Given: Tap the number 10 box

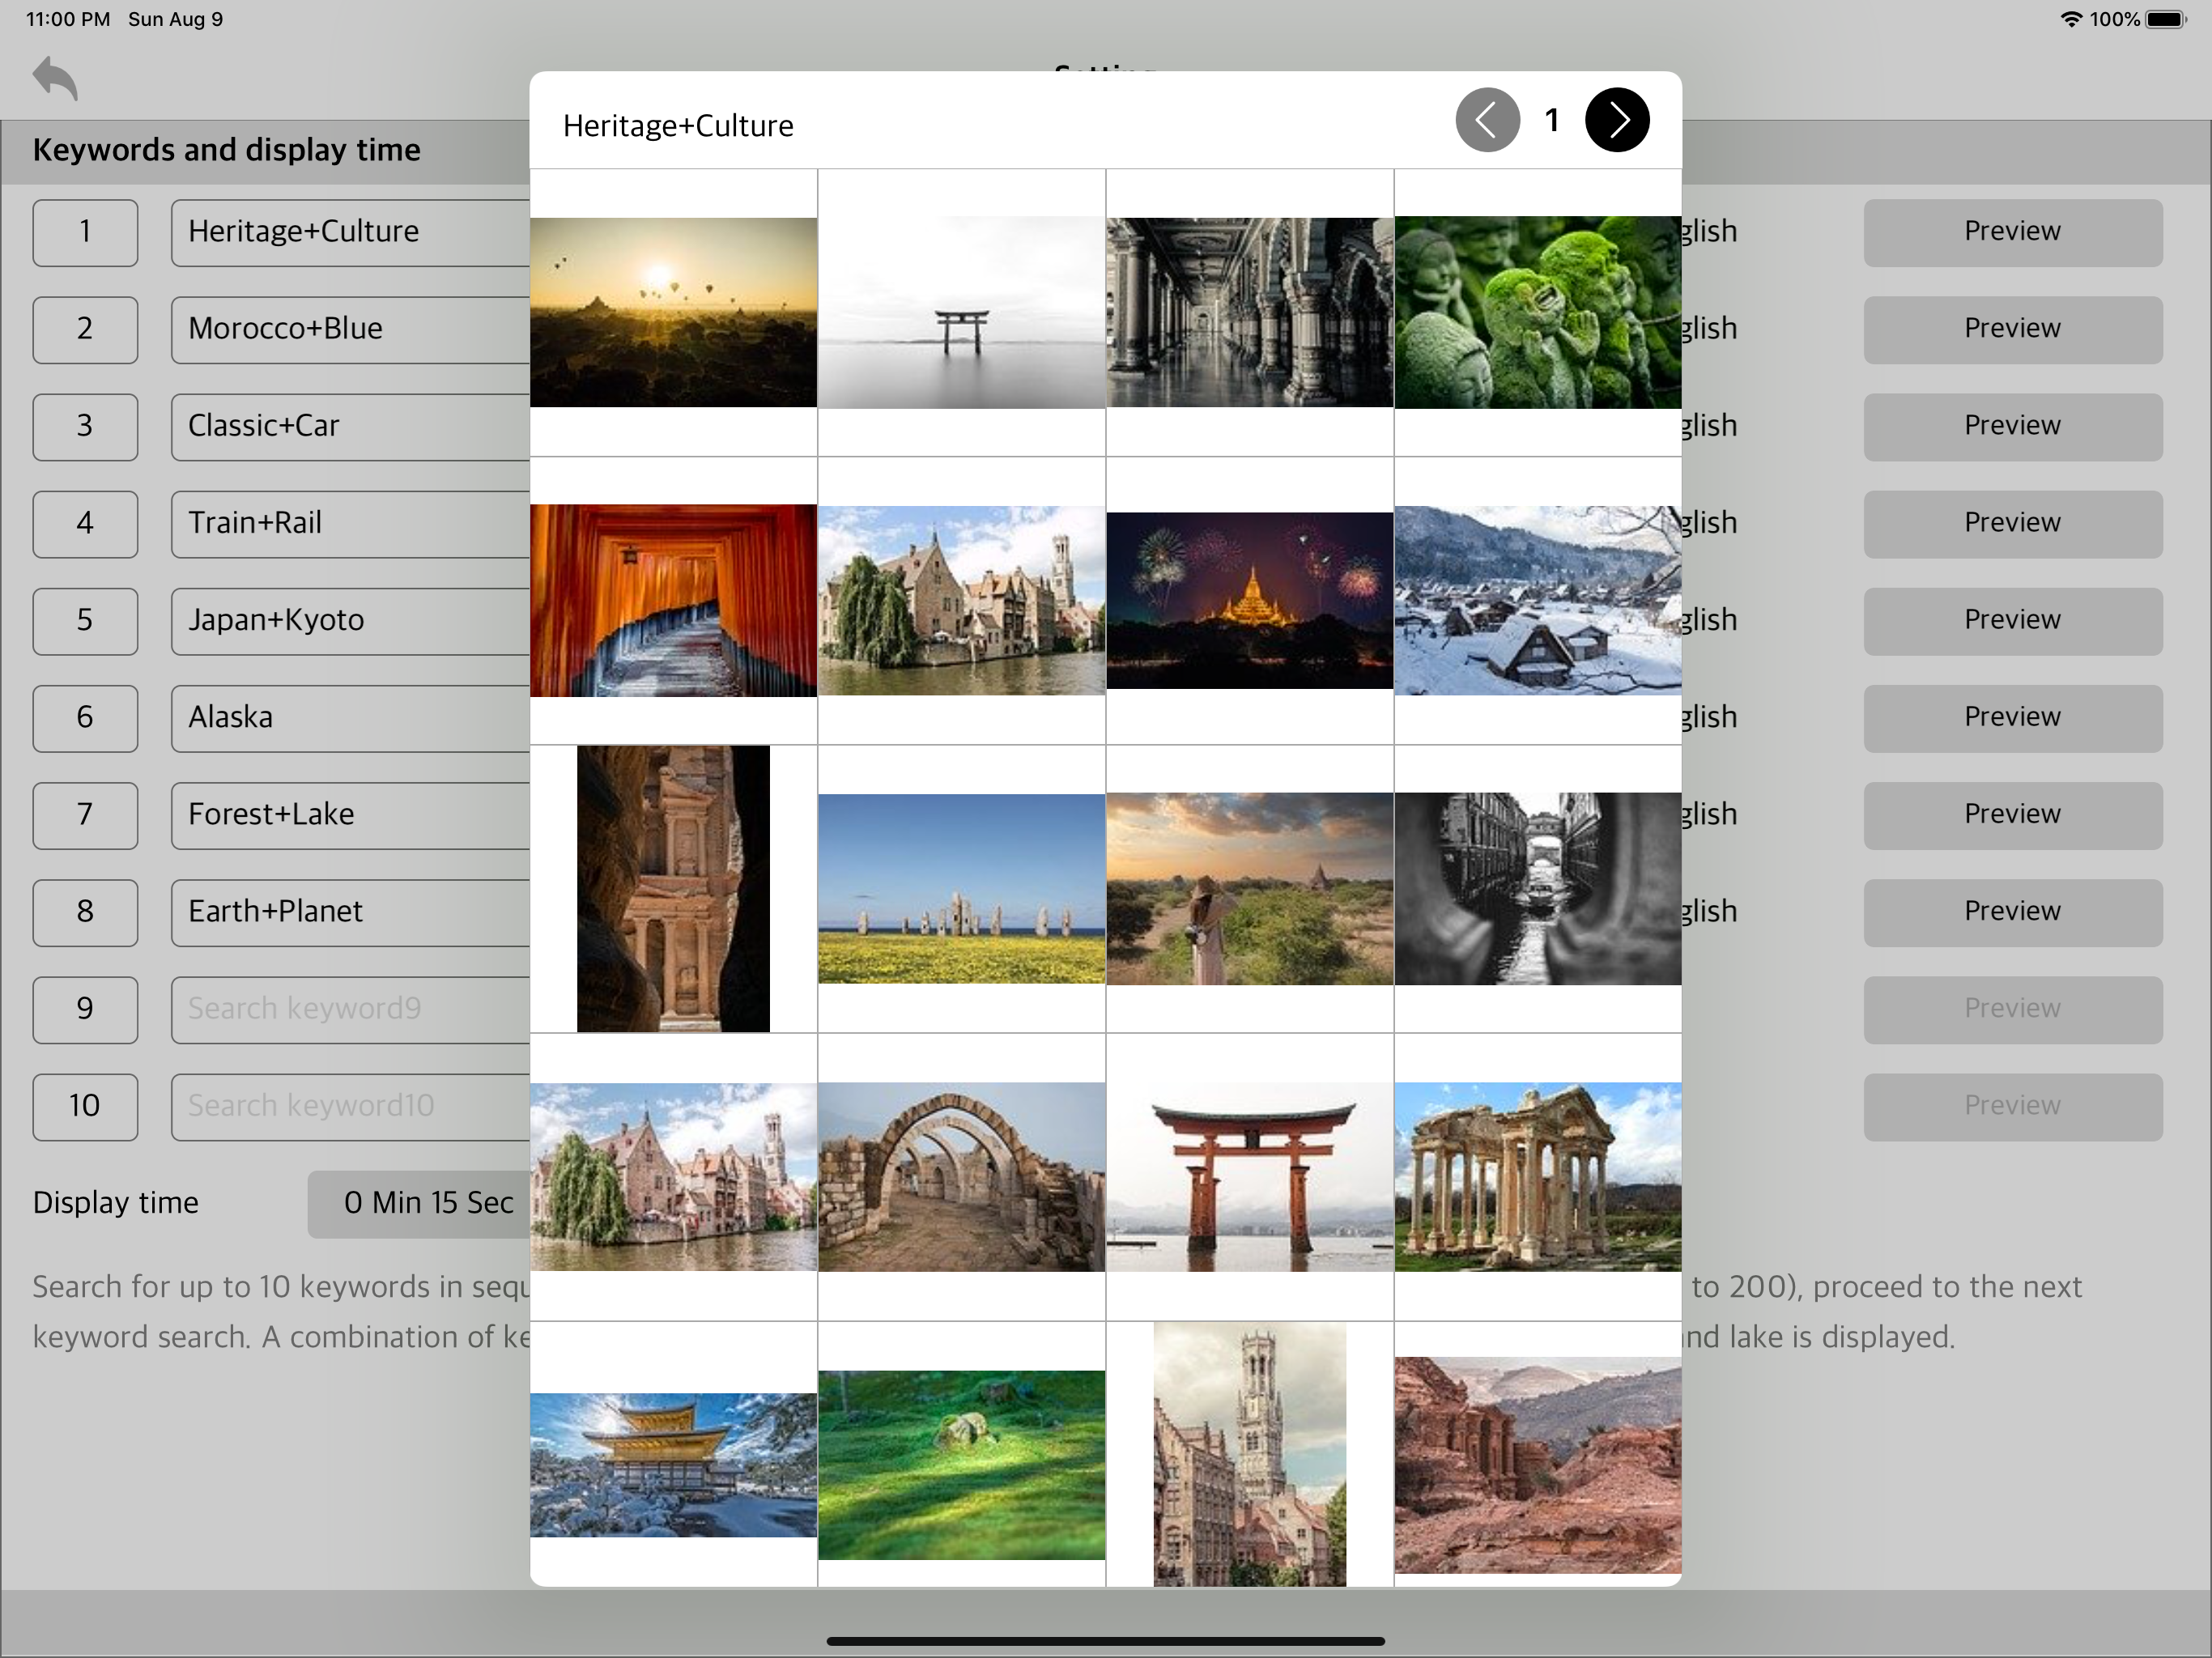Looking at the screenshot, I should click(85, 1106).
